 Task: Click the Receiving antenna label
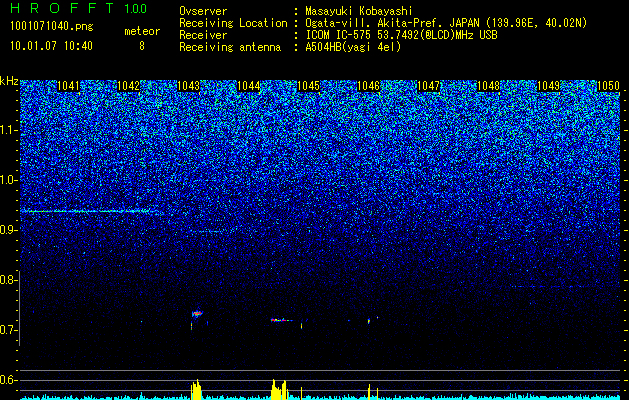[230, 47]
